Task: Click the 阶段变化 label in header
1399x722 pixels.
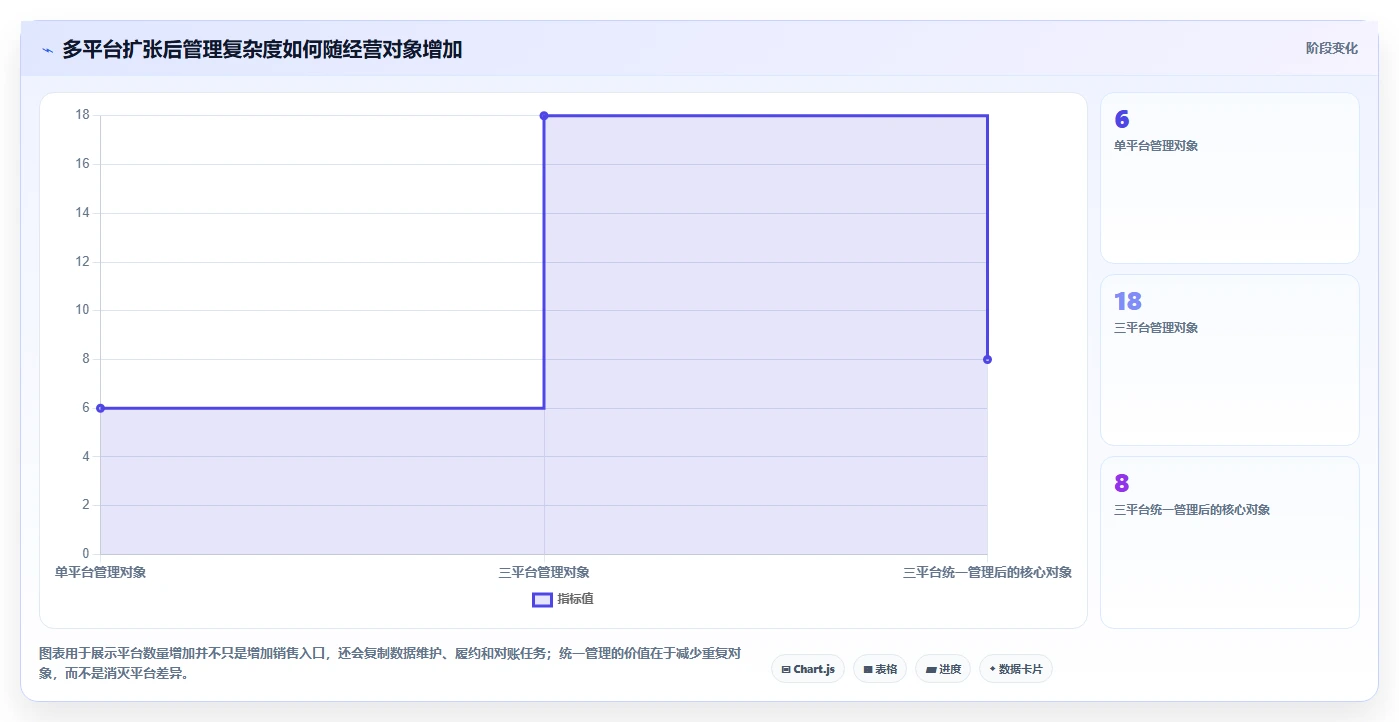Action: (x=1332, y=48)
